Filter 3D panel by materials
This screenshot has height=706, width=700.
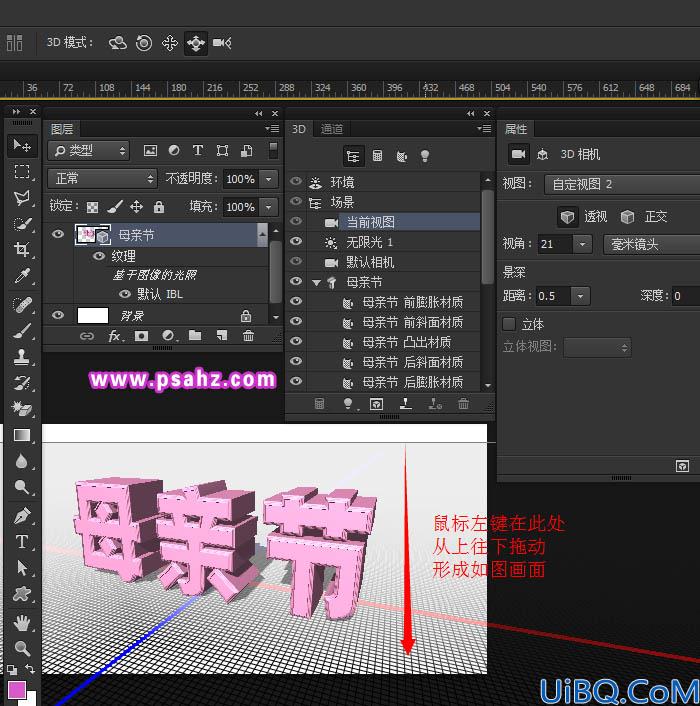pos(401,156)
